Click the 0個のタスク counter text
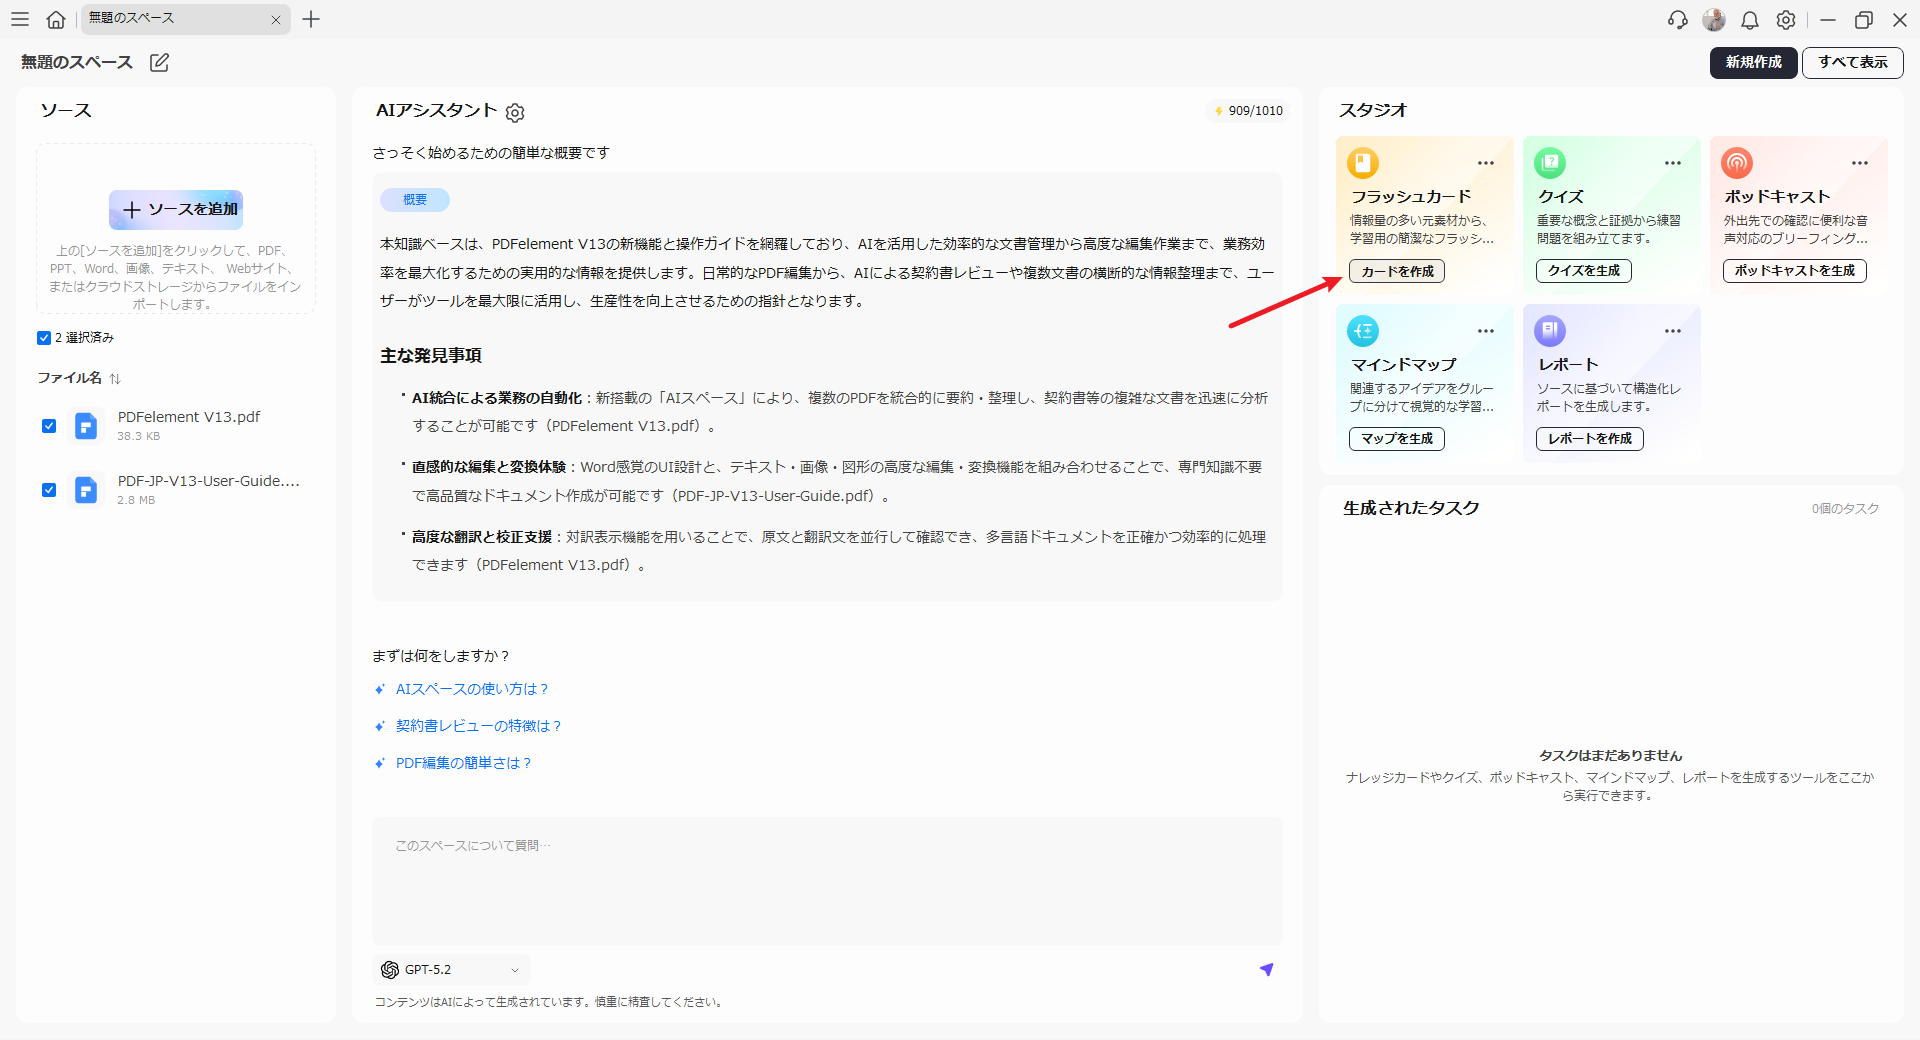Image resolution: width=1920 pixels, height=1040 pixels. pos(1845,509)
